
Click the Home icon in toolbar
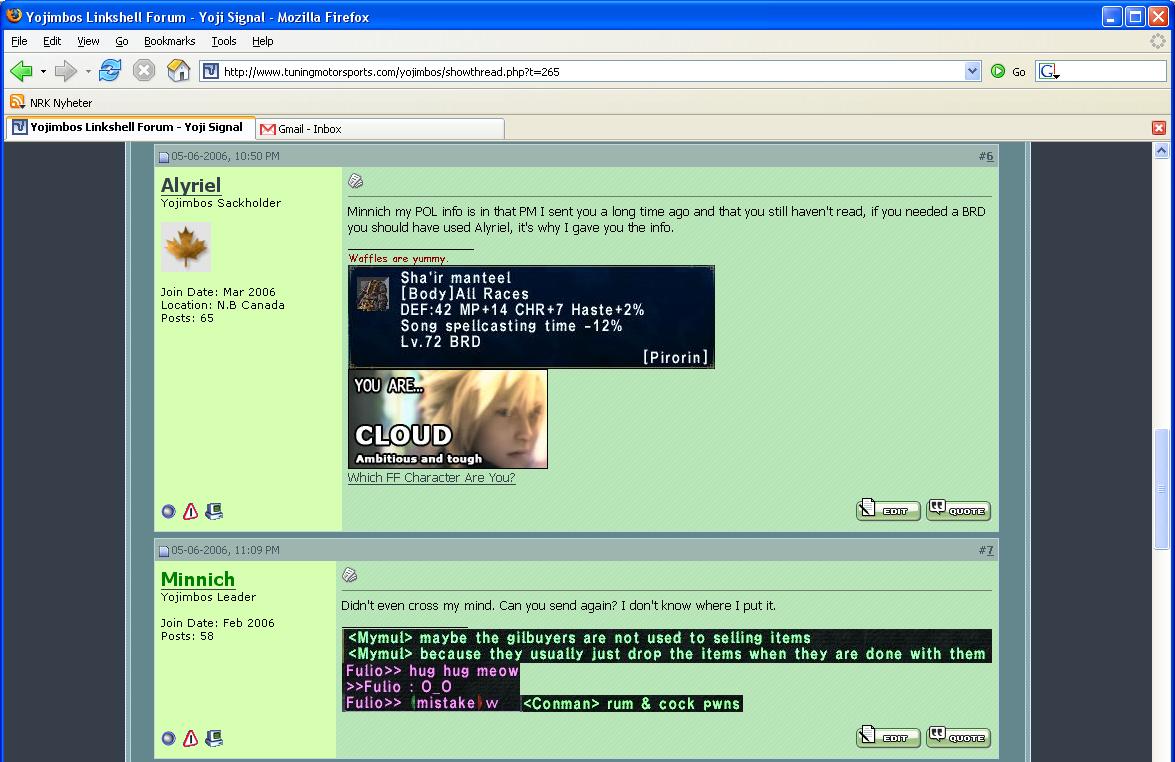[x=178, y=71]
